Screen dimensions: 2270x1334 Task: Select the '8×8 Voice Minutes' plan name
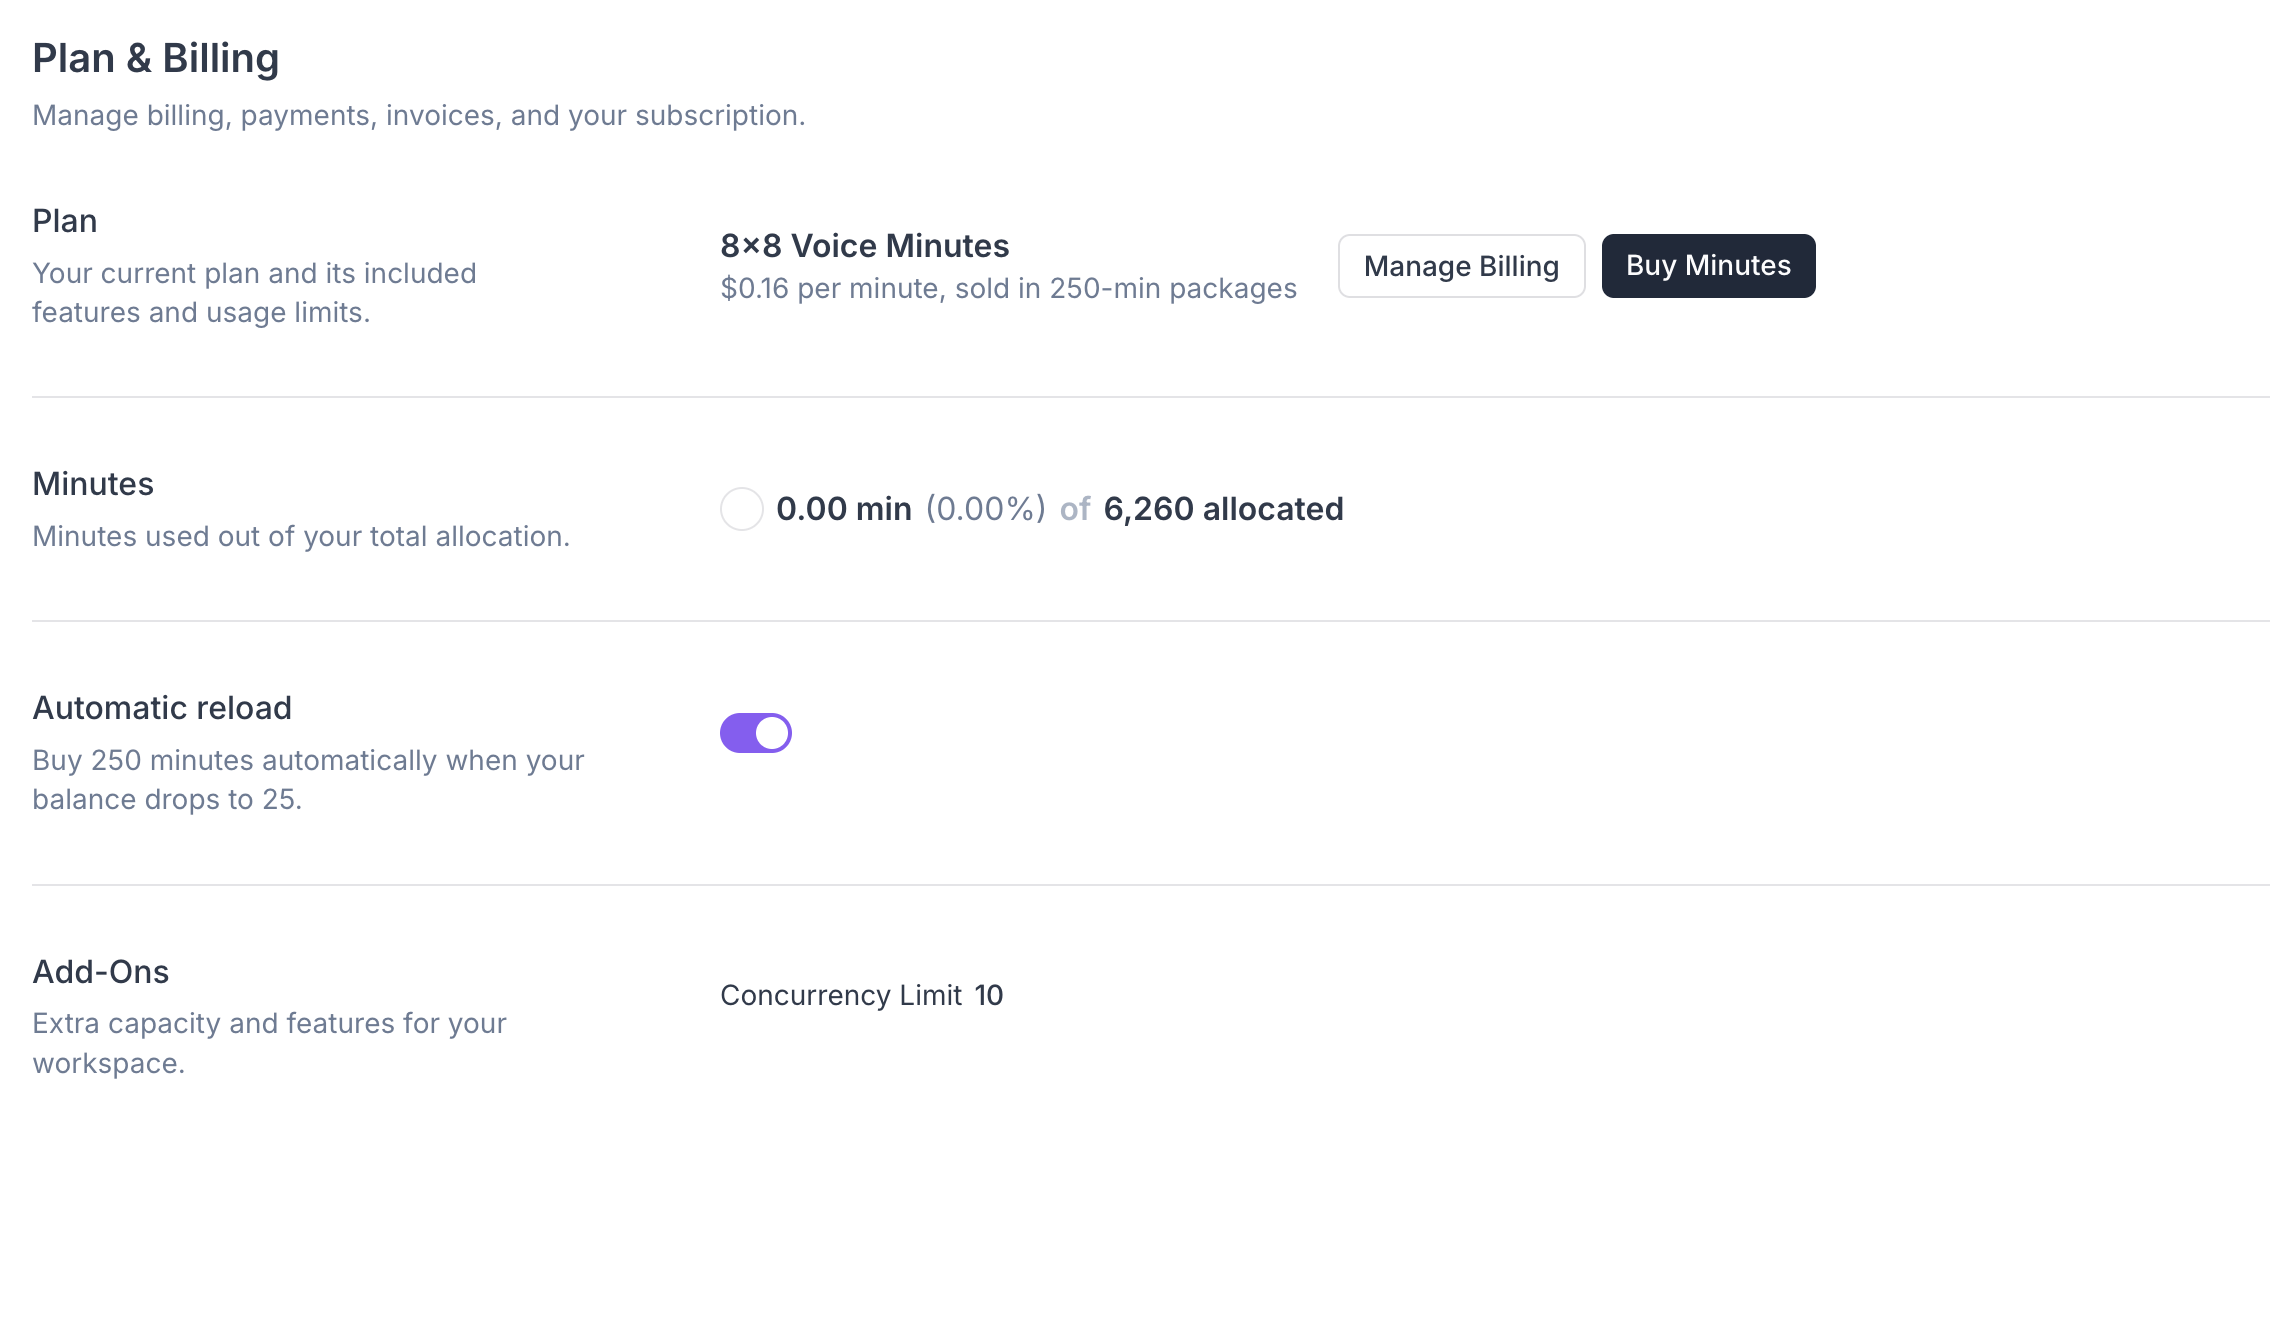865,245
